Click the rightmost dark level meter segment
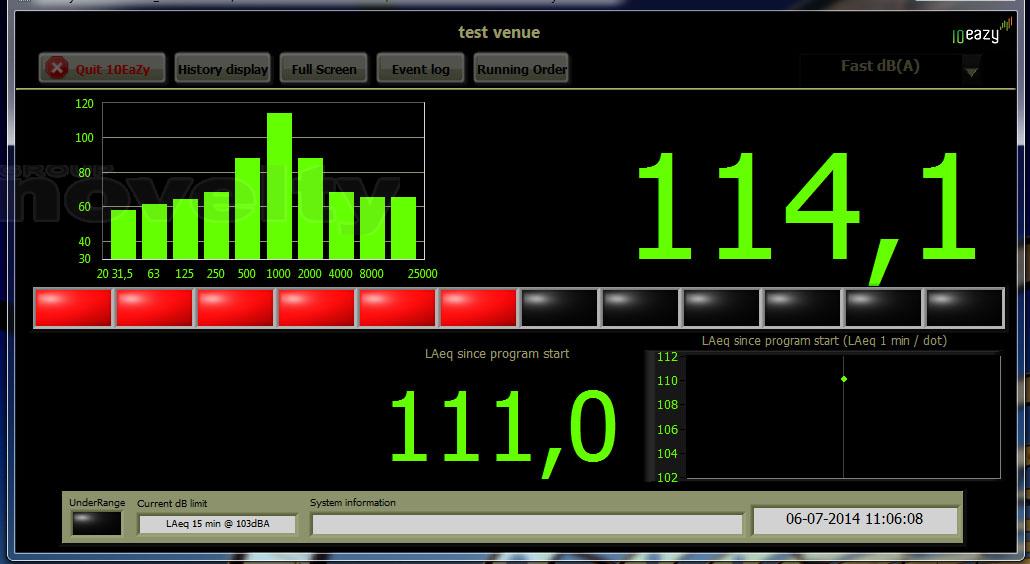Screen dimensions: 1030x564 [964, 308]
